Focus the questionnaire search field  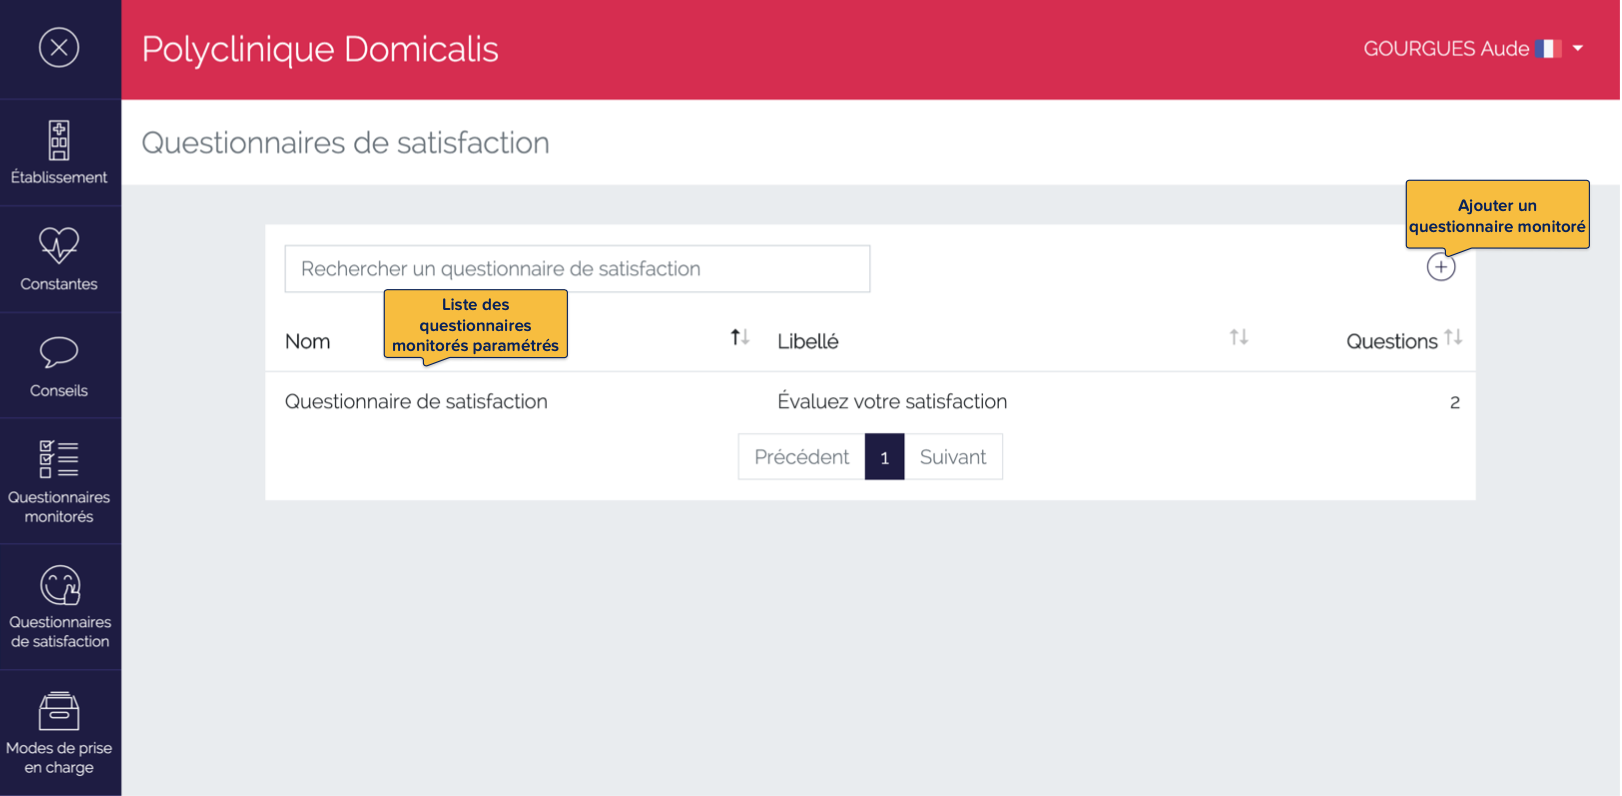click(x=577, y=269)
